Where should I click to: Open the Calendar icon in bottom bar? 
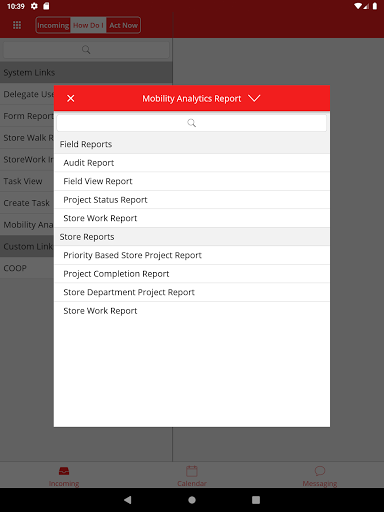pos(192,471)
